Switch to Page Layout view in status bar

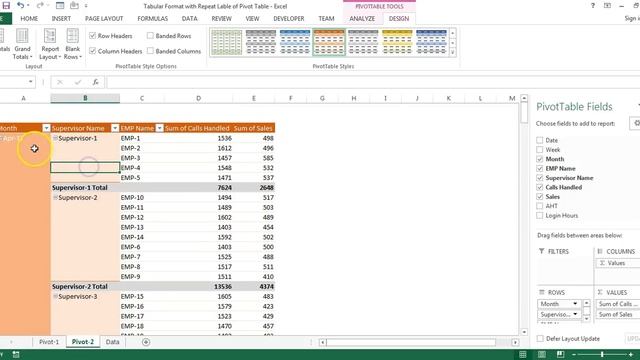pos(541,355)
